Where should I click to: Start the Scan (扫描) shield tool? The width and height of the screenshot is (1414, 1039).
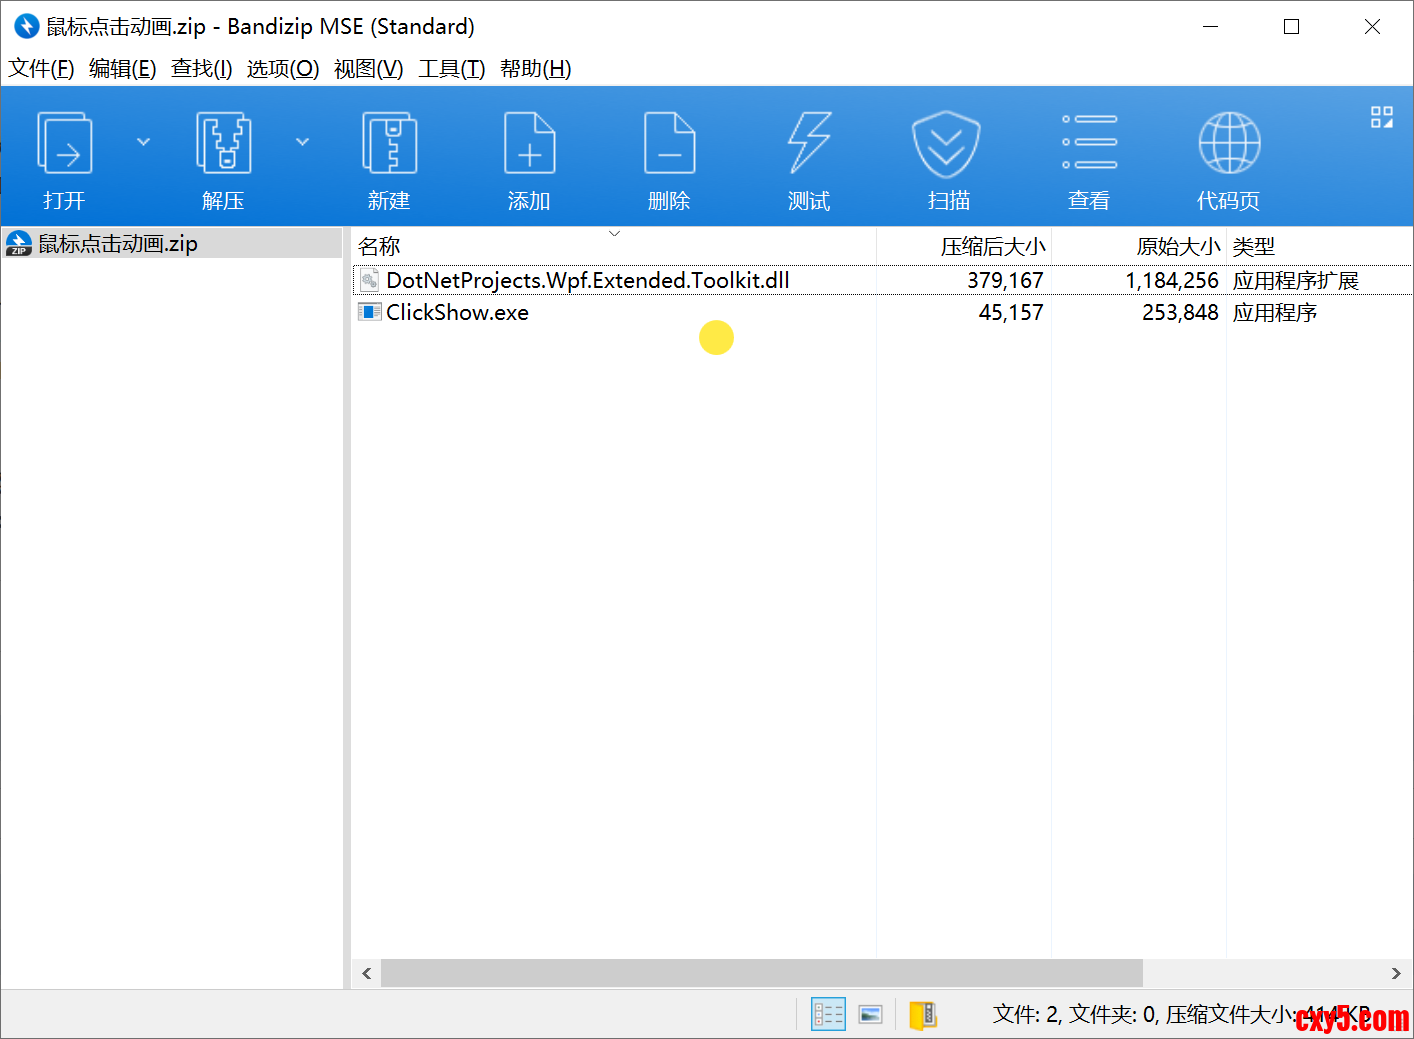(x=946, y=145)
